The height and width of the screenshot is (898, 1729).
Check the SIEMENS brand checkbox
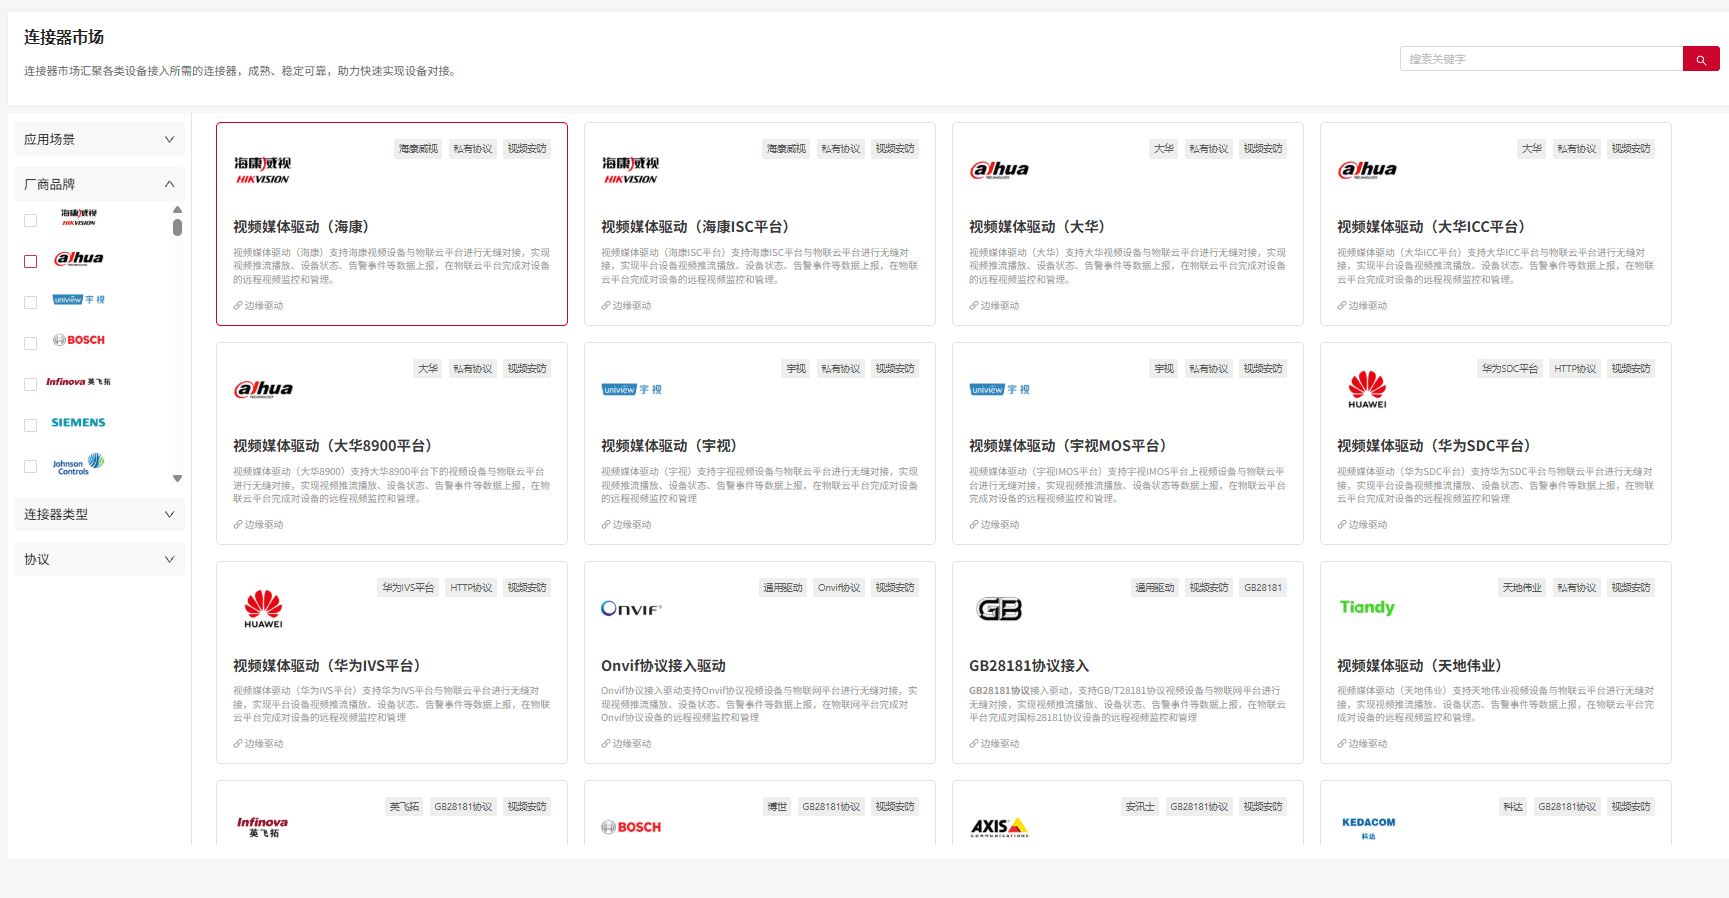[x=30, y=425]
